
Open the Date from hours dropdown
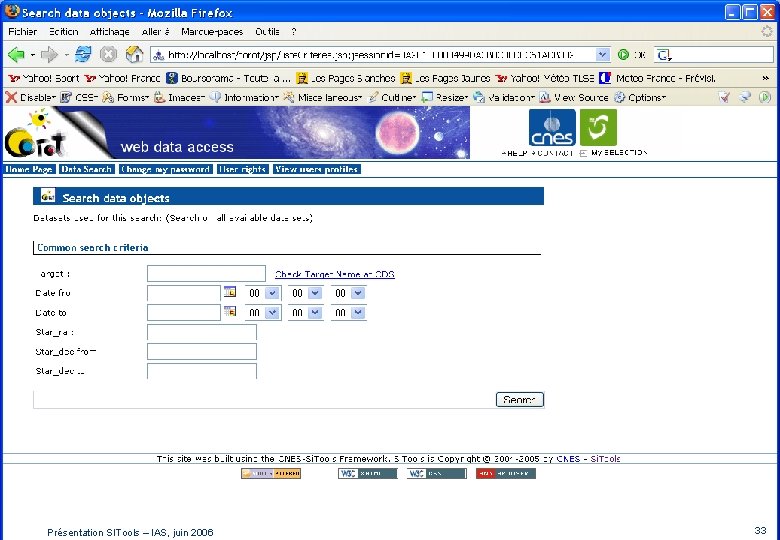click(x=272, y=293)
